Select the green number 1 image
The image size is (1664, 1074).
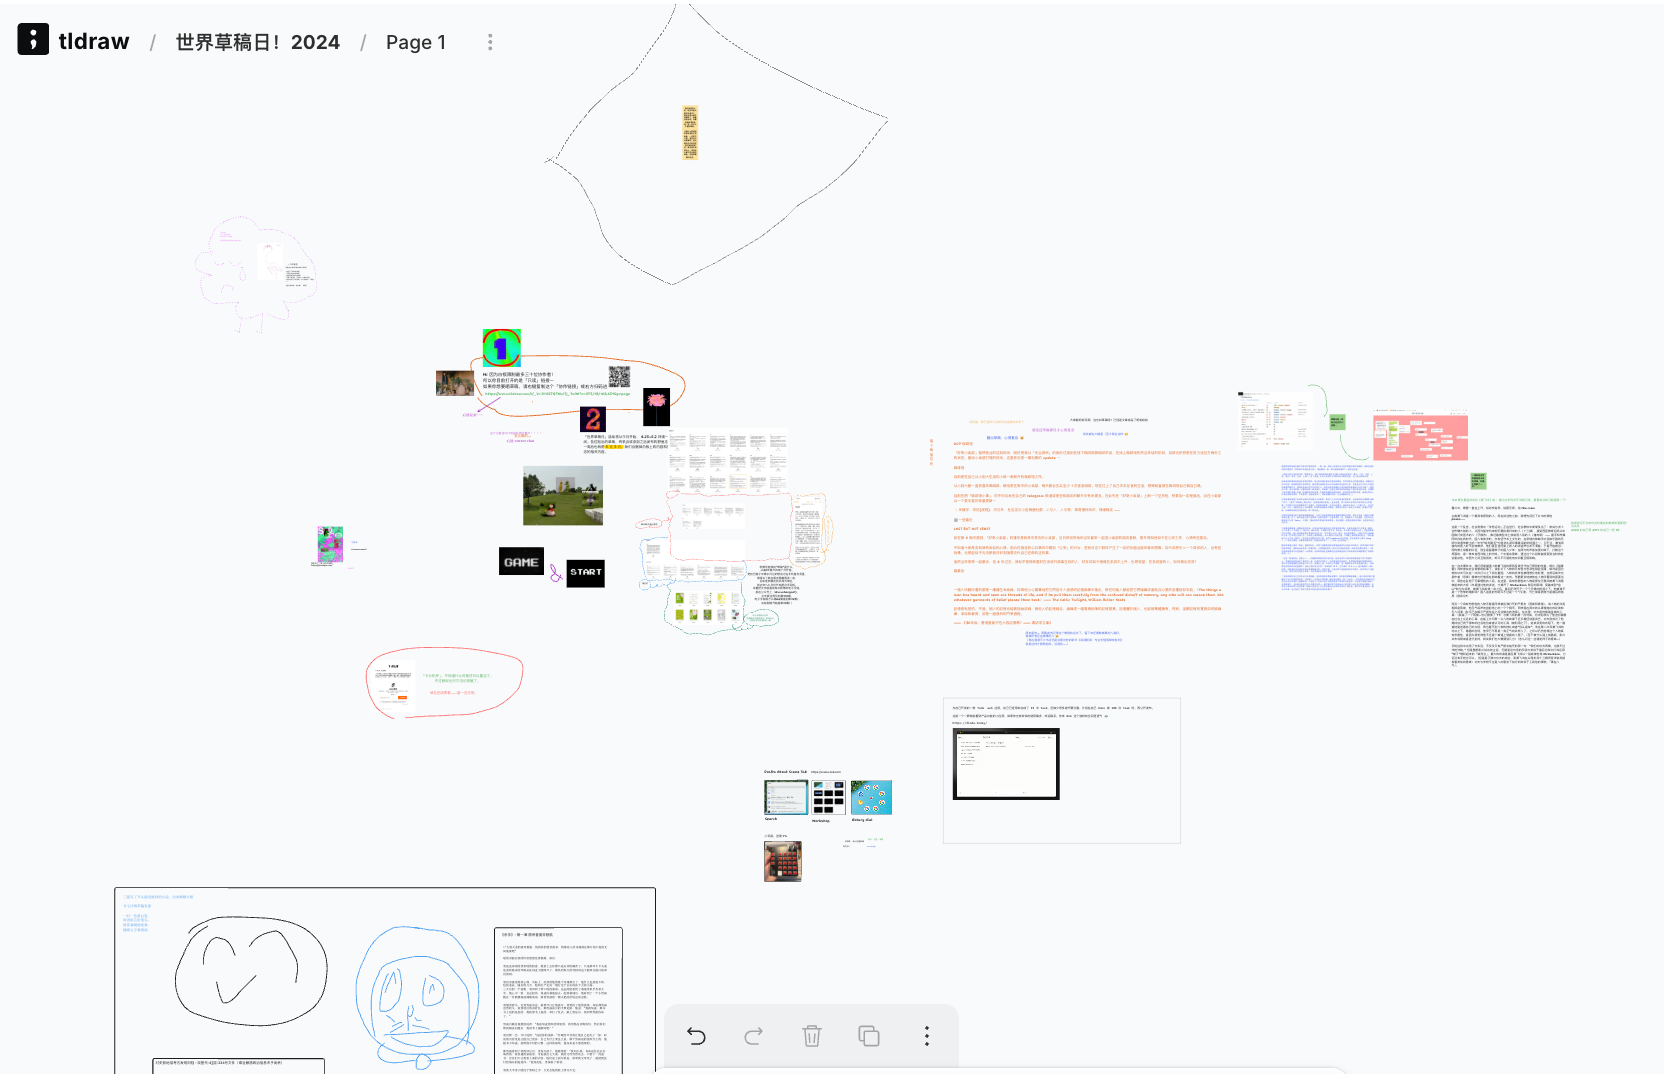pos(502,348)
